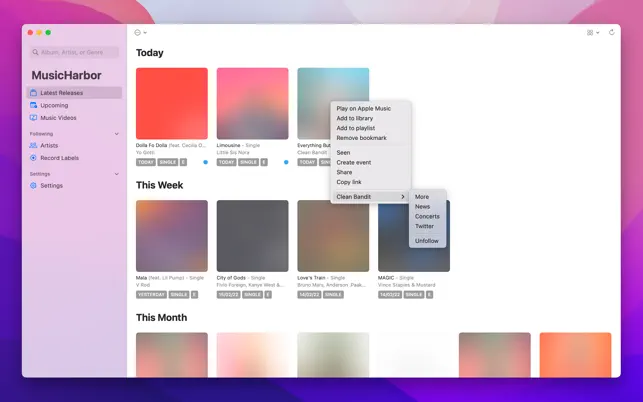Click TODAY badge under Dolla Fo Dolla
643x402 pixels.
(x=146, y=162)
